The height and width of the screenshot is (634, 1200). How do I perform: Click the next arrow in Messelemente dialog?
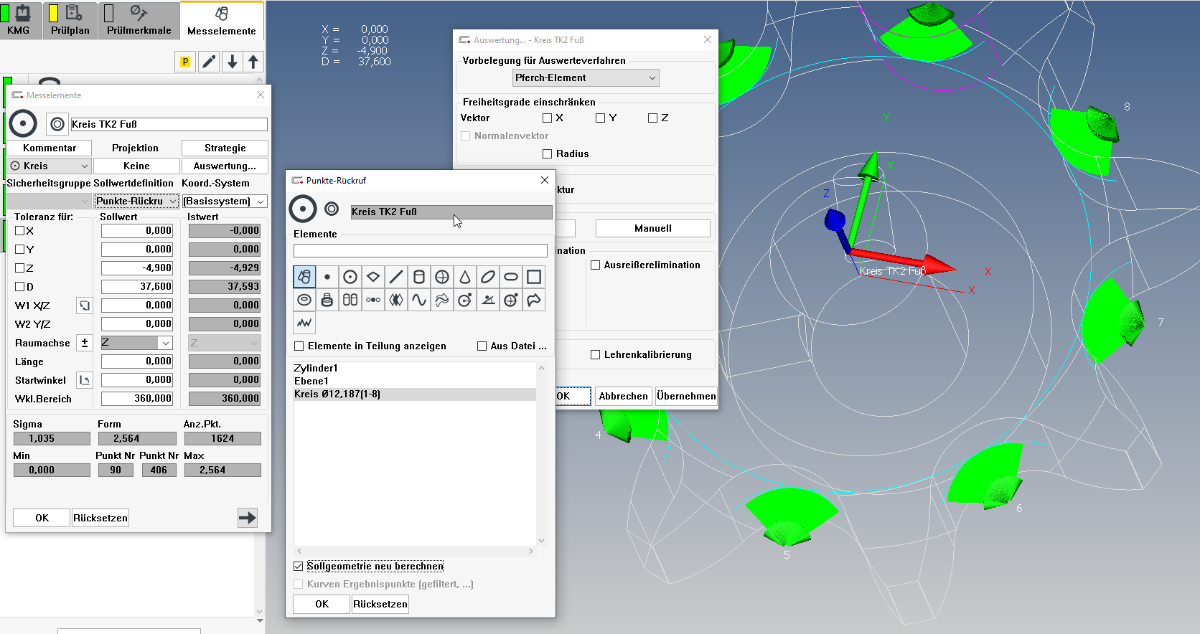tap(246, 517)
